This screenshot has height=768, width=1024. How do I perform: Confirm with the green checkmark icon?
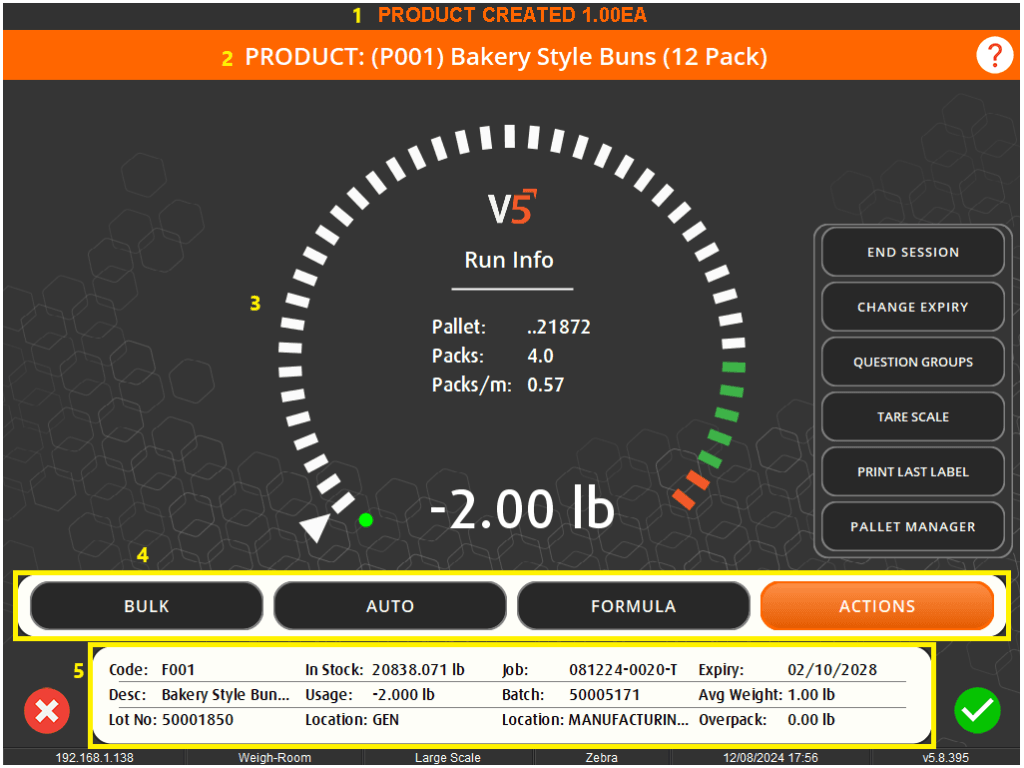tap(978, 711)
